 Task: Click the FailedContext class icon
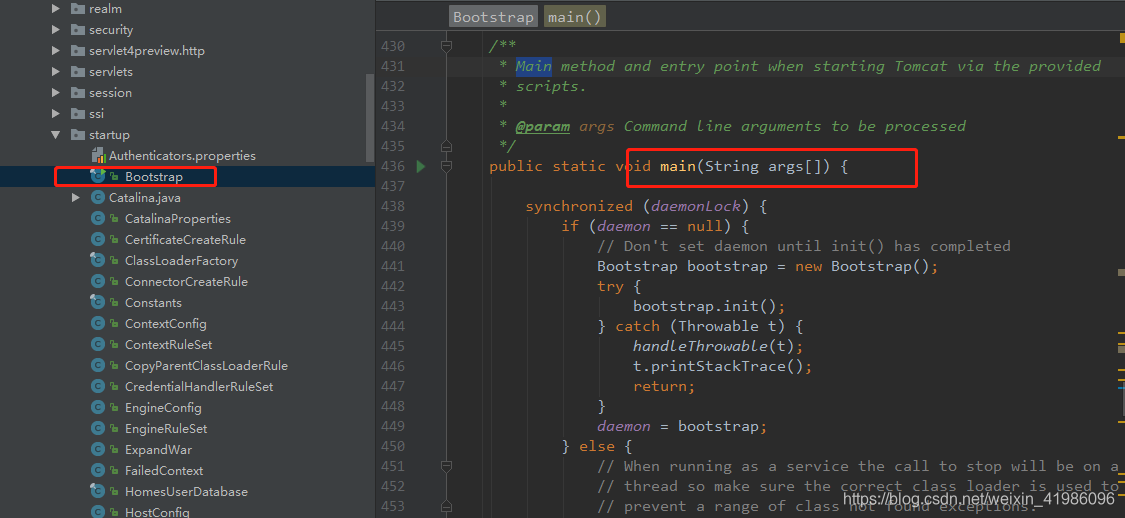pyautogui.click(x=98, y=471)
